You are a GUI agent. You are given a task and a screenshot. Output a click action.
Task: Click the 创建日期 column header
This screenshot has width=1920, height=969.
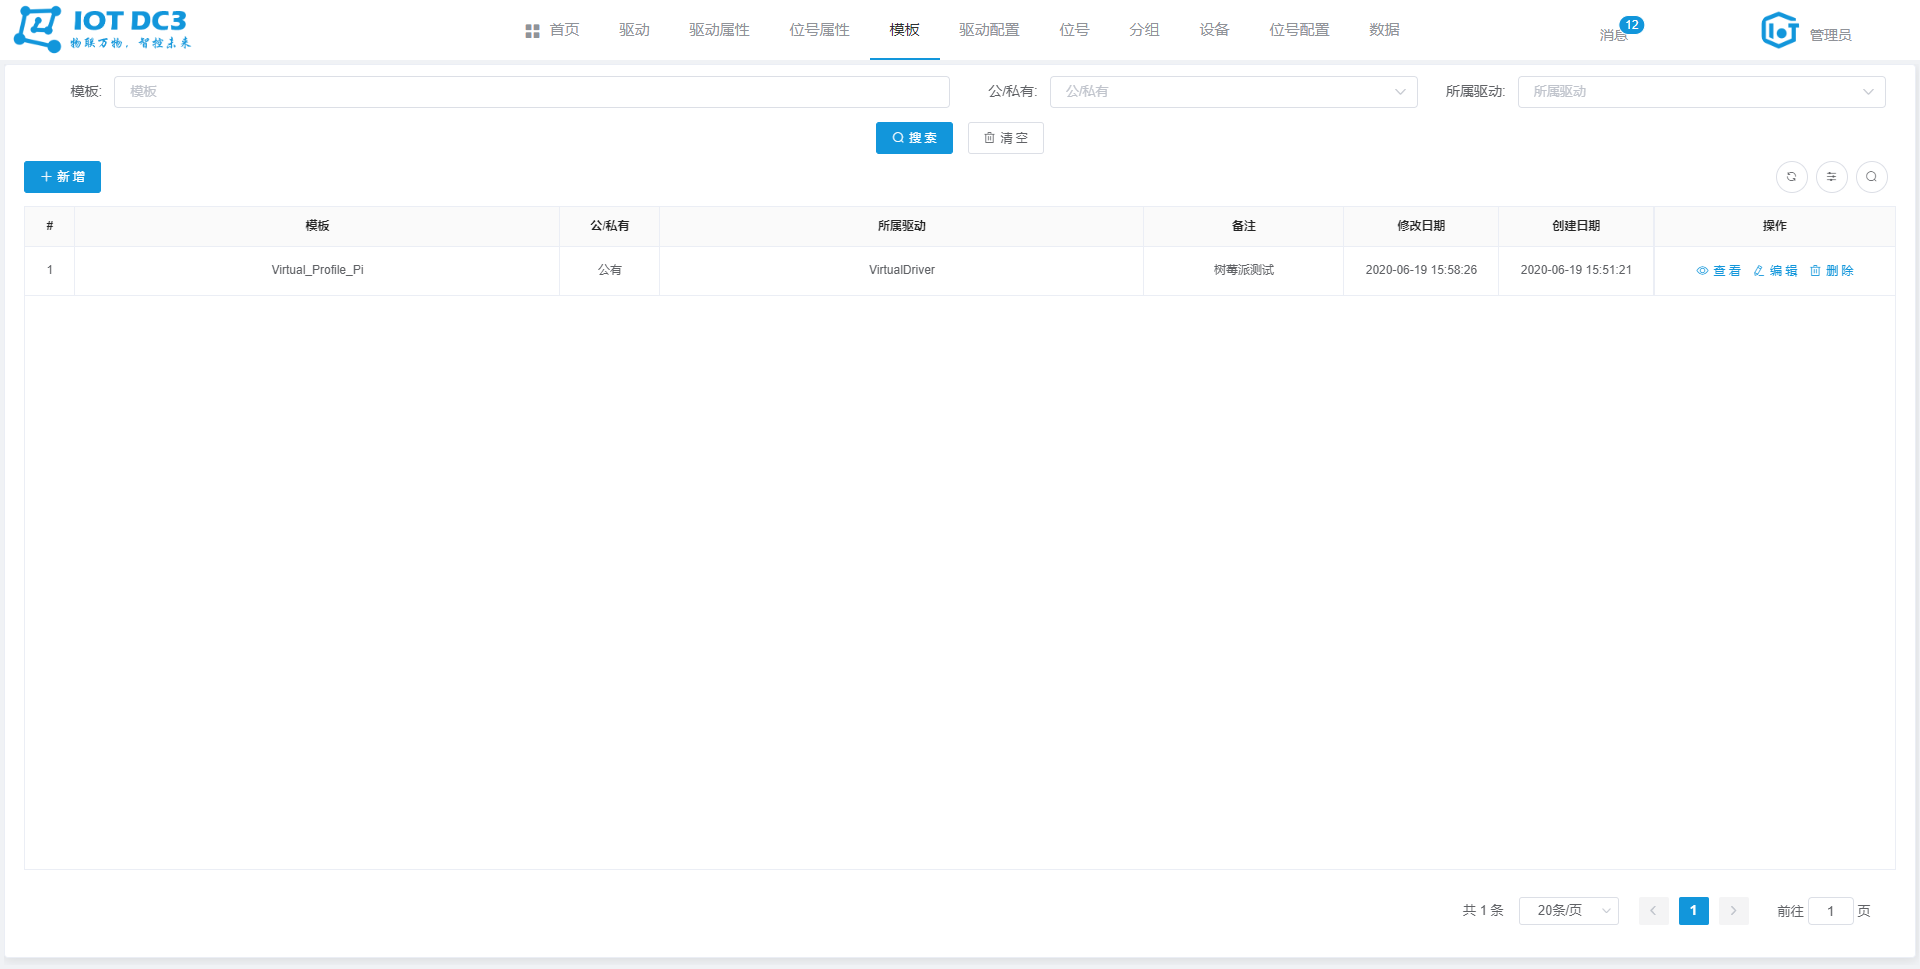[x=1576, y=226]
